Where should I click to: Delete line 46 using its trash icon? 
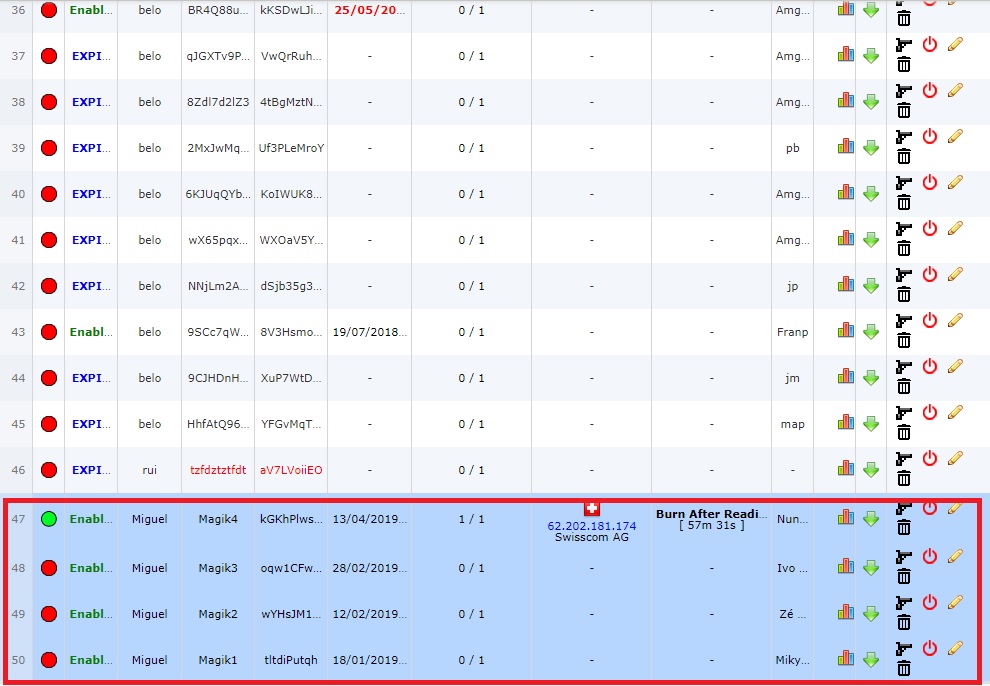coord(904,479)
